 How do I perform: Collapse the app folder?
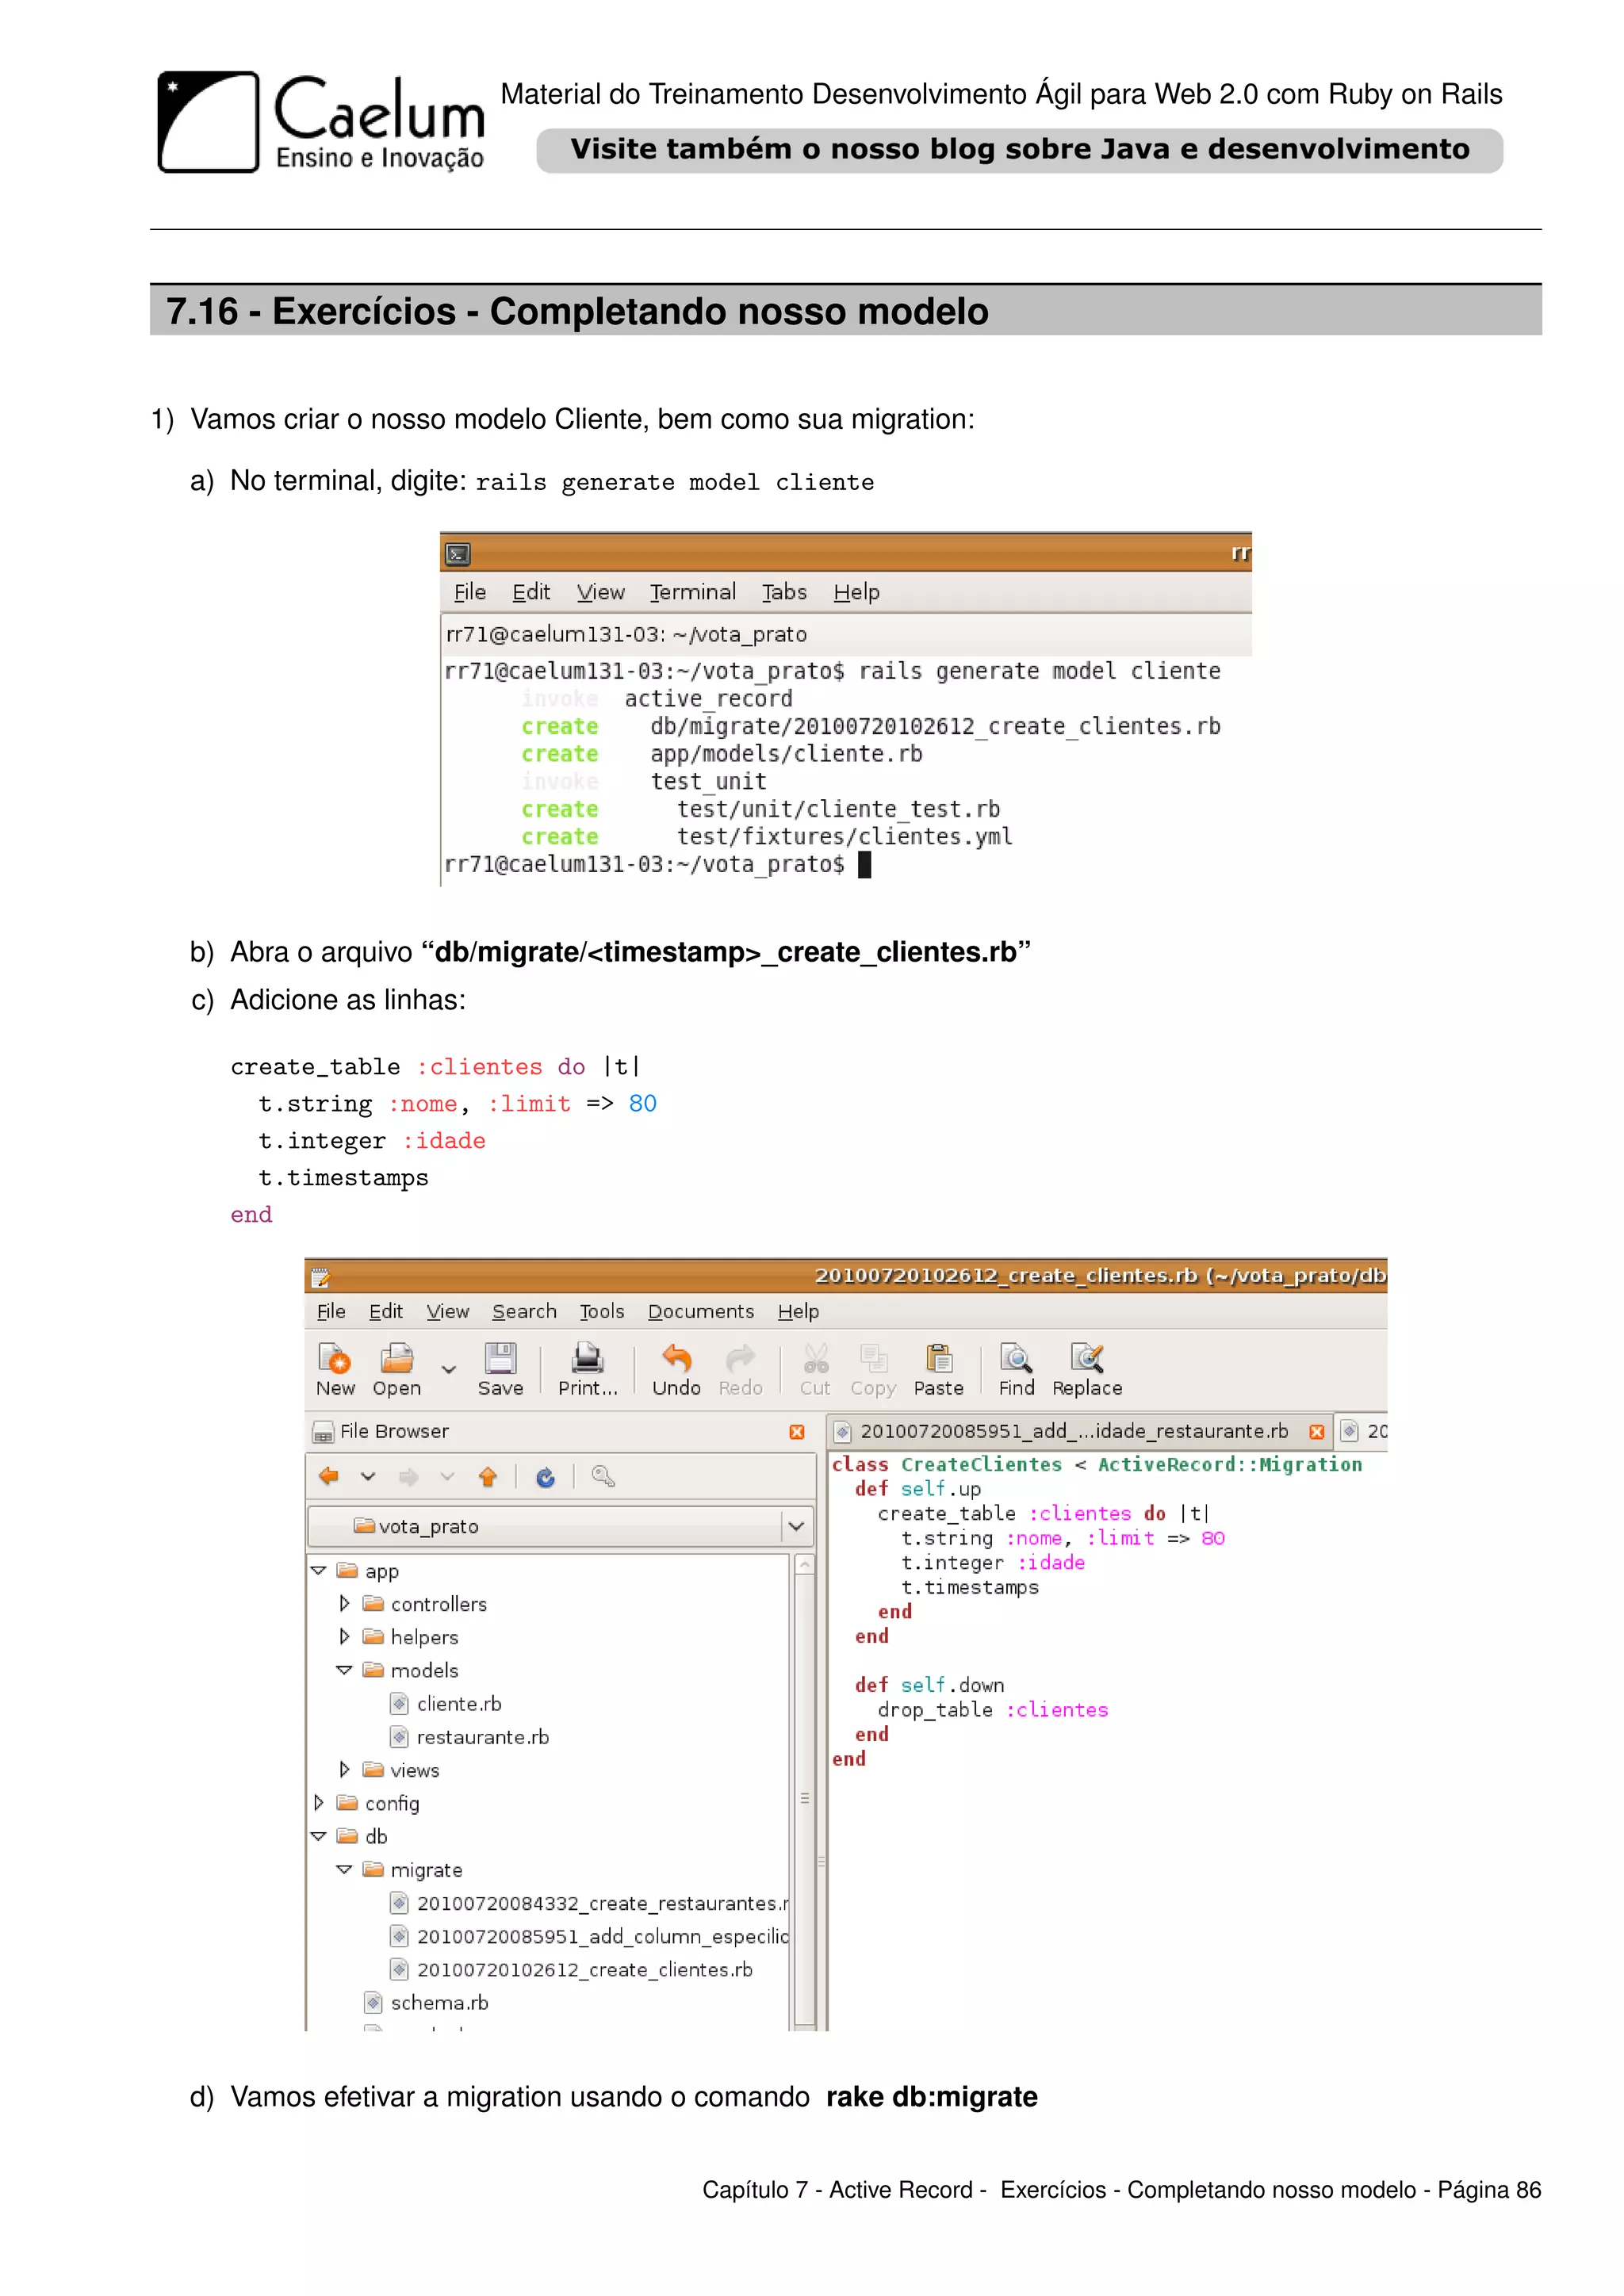[x=319, y=1571]
